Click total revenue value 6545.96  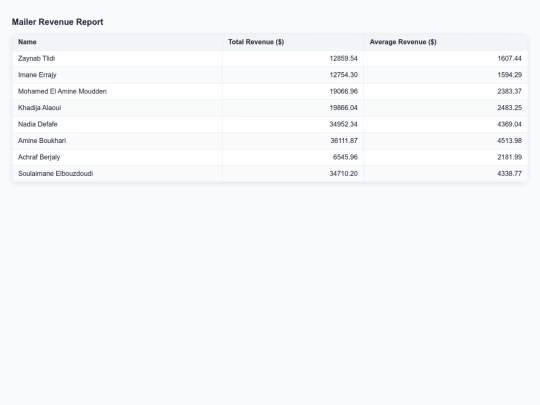(x=345, y=157)
